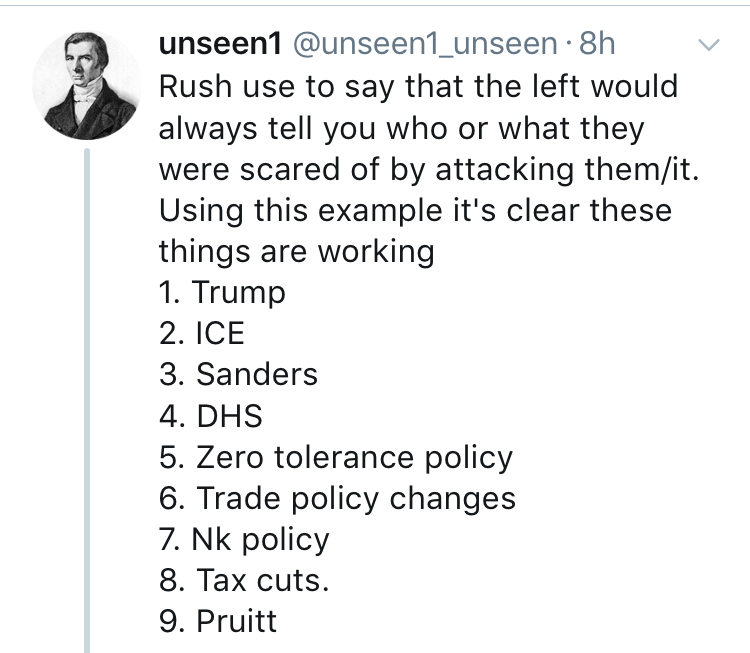Click the tweet's first line about Rush
Image resolution: width=750 pixels, height=653 pixels.
[x=418, y=86]
